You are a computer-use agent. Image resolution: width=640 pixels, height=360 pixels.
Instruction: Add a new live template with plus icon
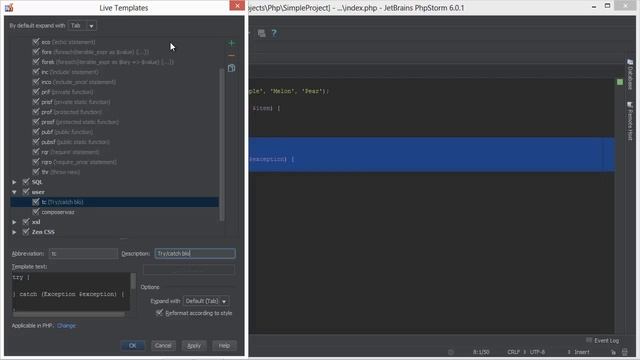tap(231, 43)
